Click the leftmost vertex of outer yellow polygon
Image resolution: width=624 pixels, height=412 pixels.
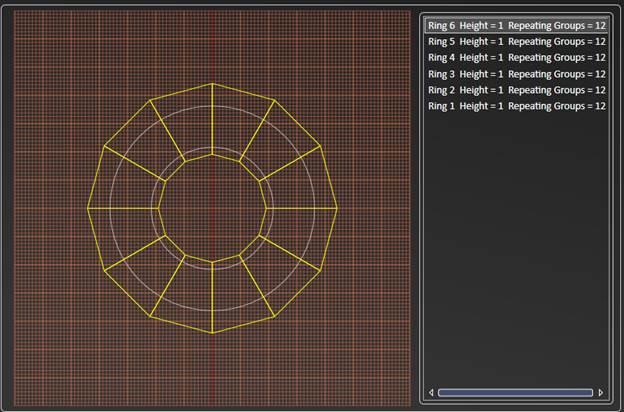[88, 208]
